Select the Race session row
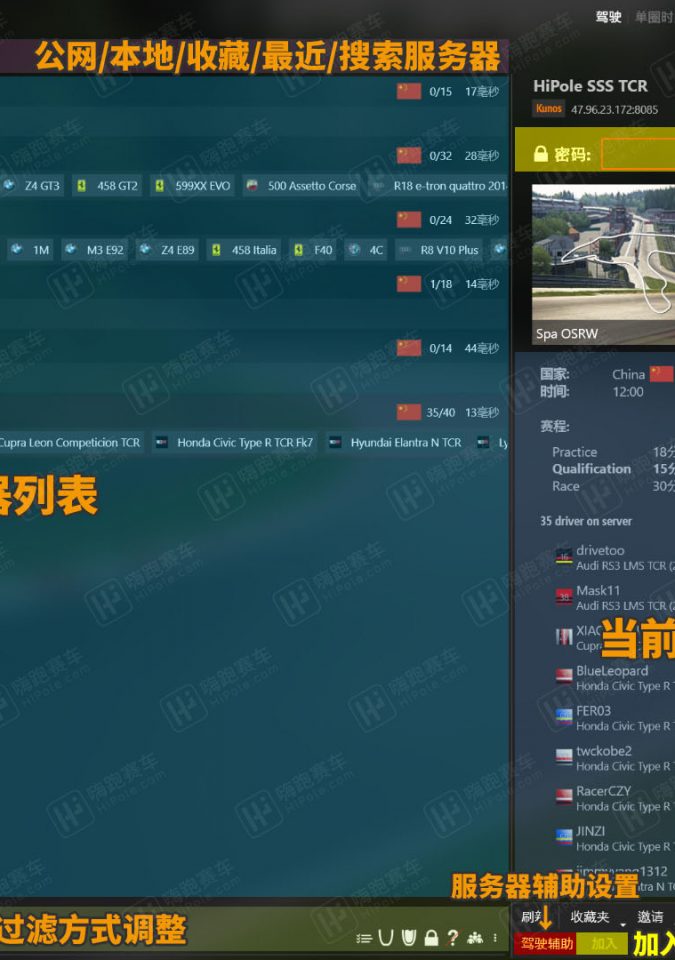Screen dimensions: 675x960 [x=611, y=486]
